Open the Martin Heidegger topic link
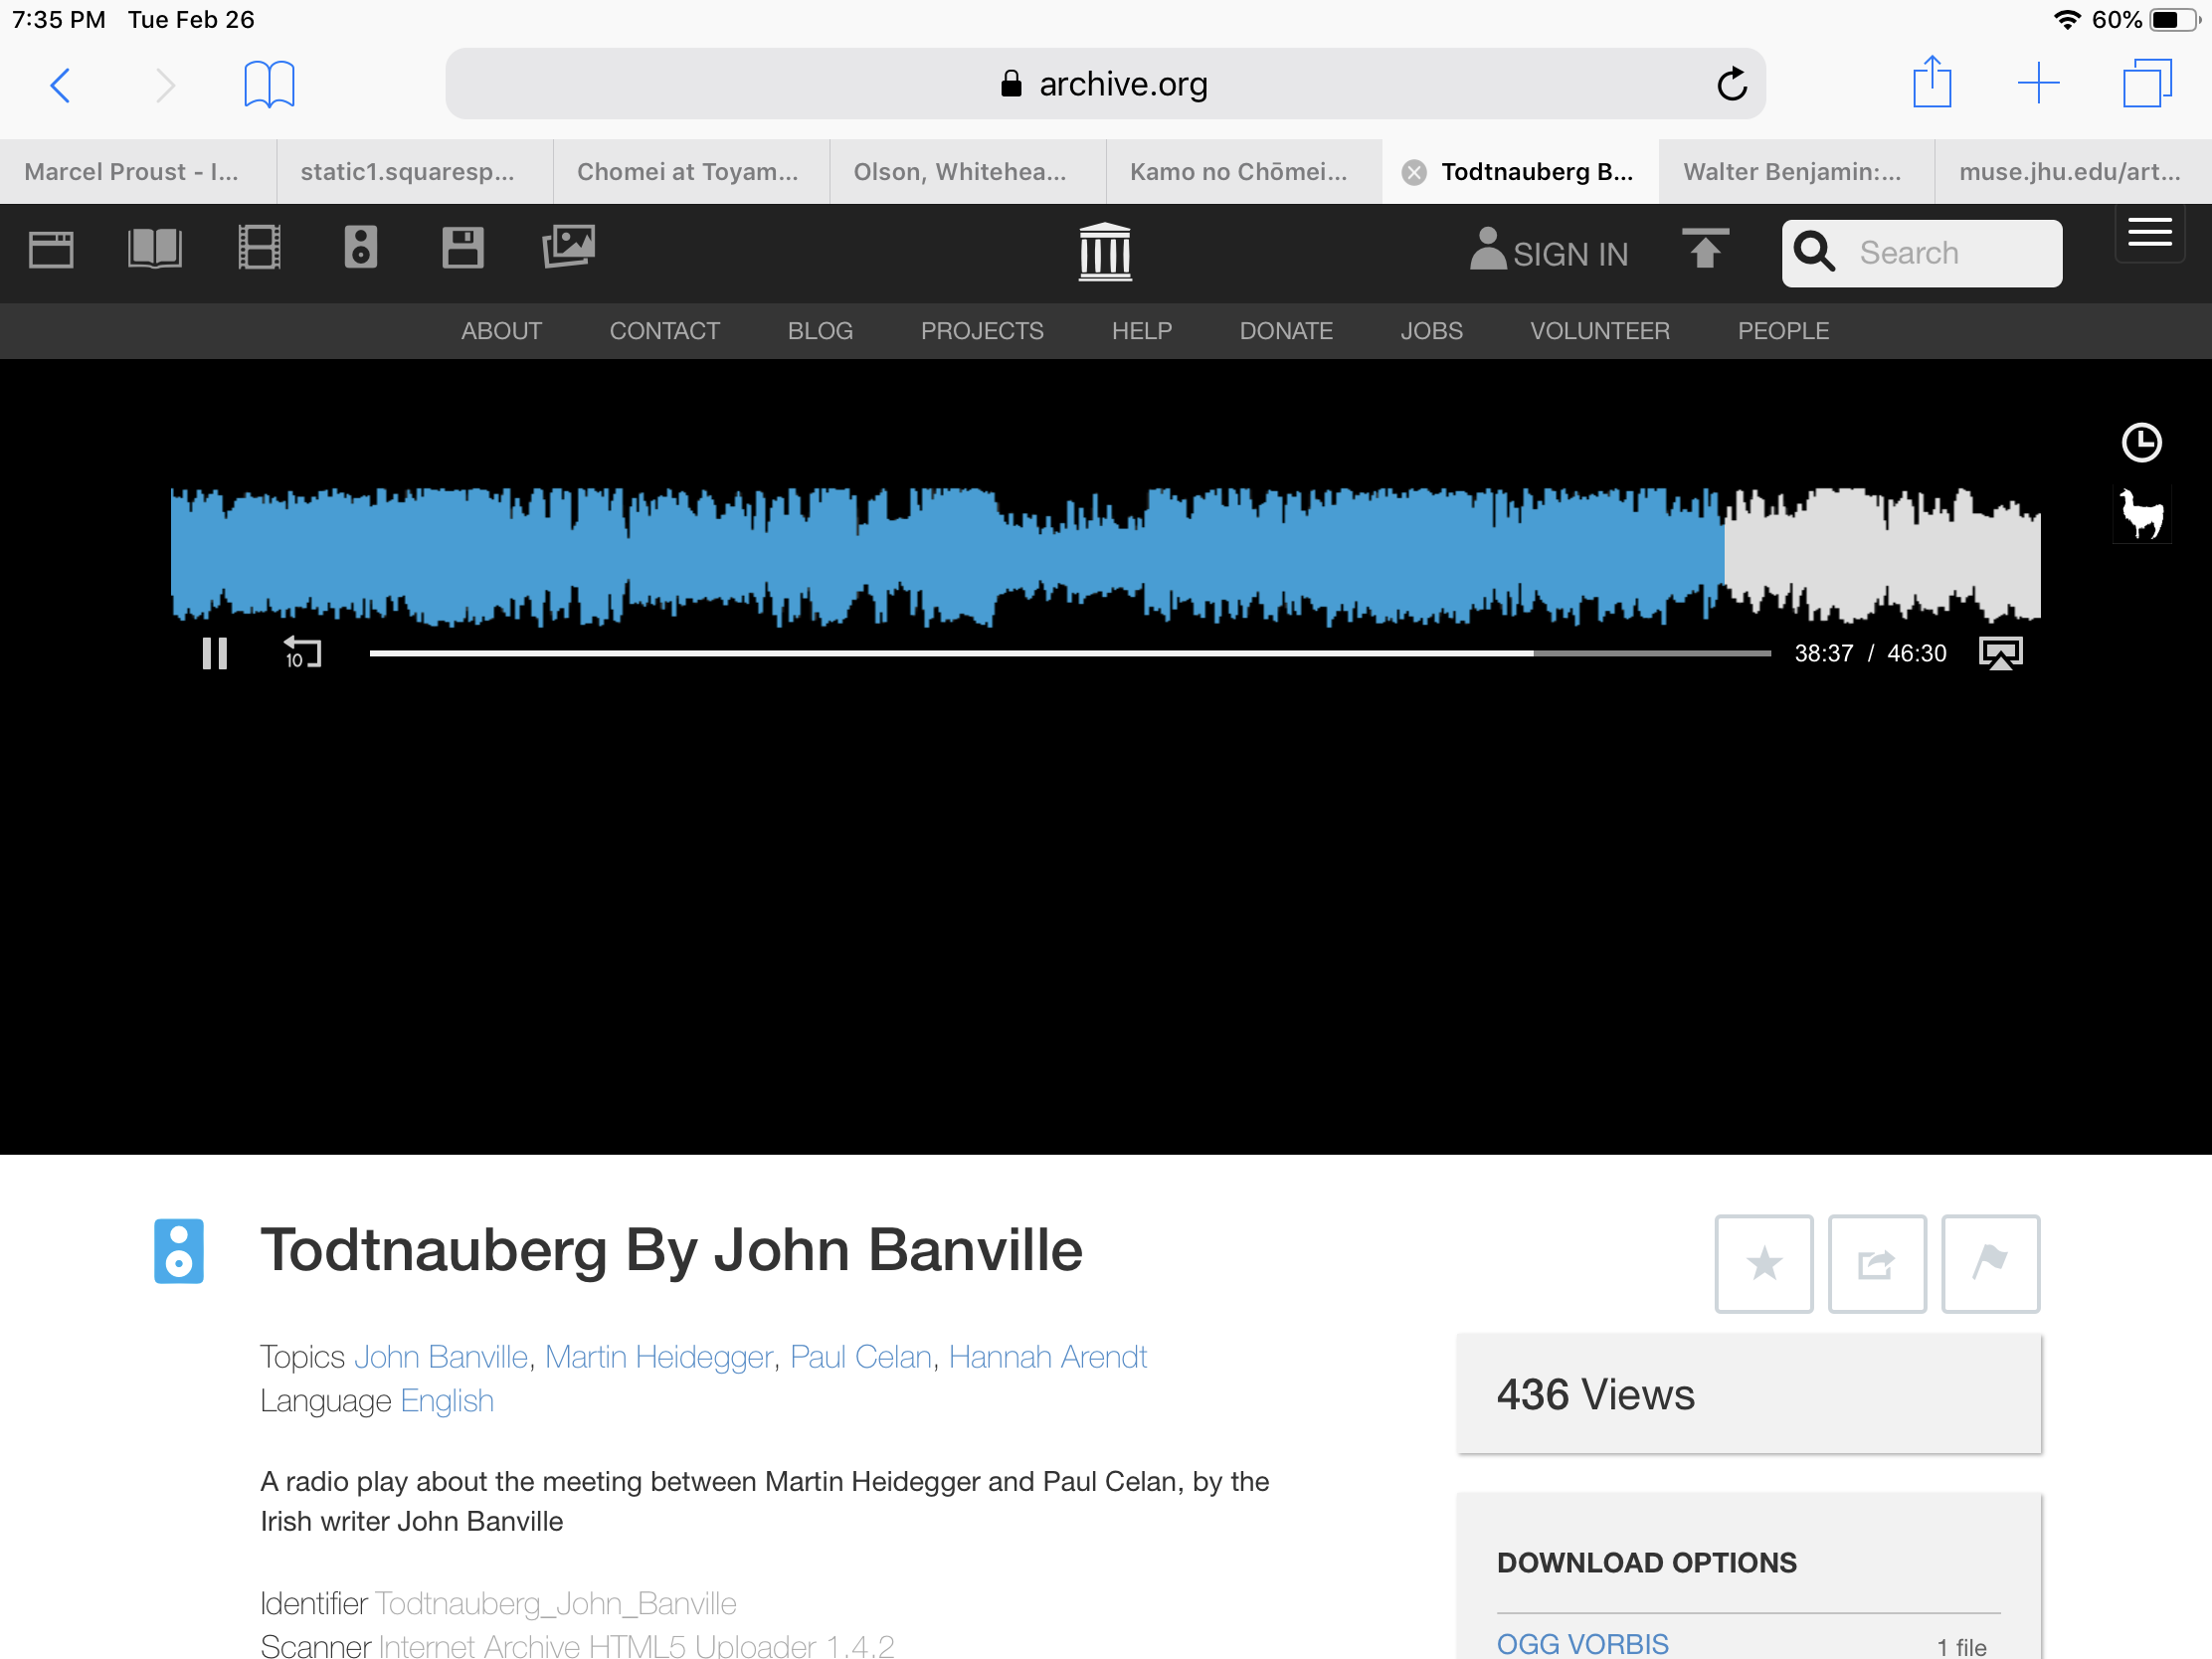Image resolution: width=2212 pixels, height=1659 pixels. (x=659, y=1357)
